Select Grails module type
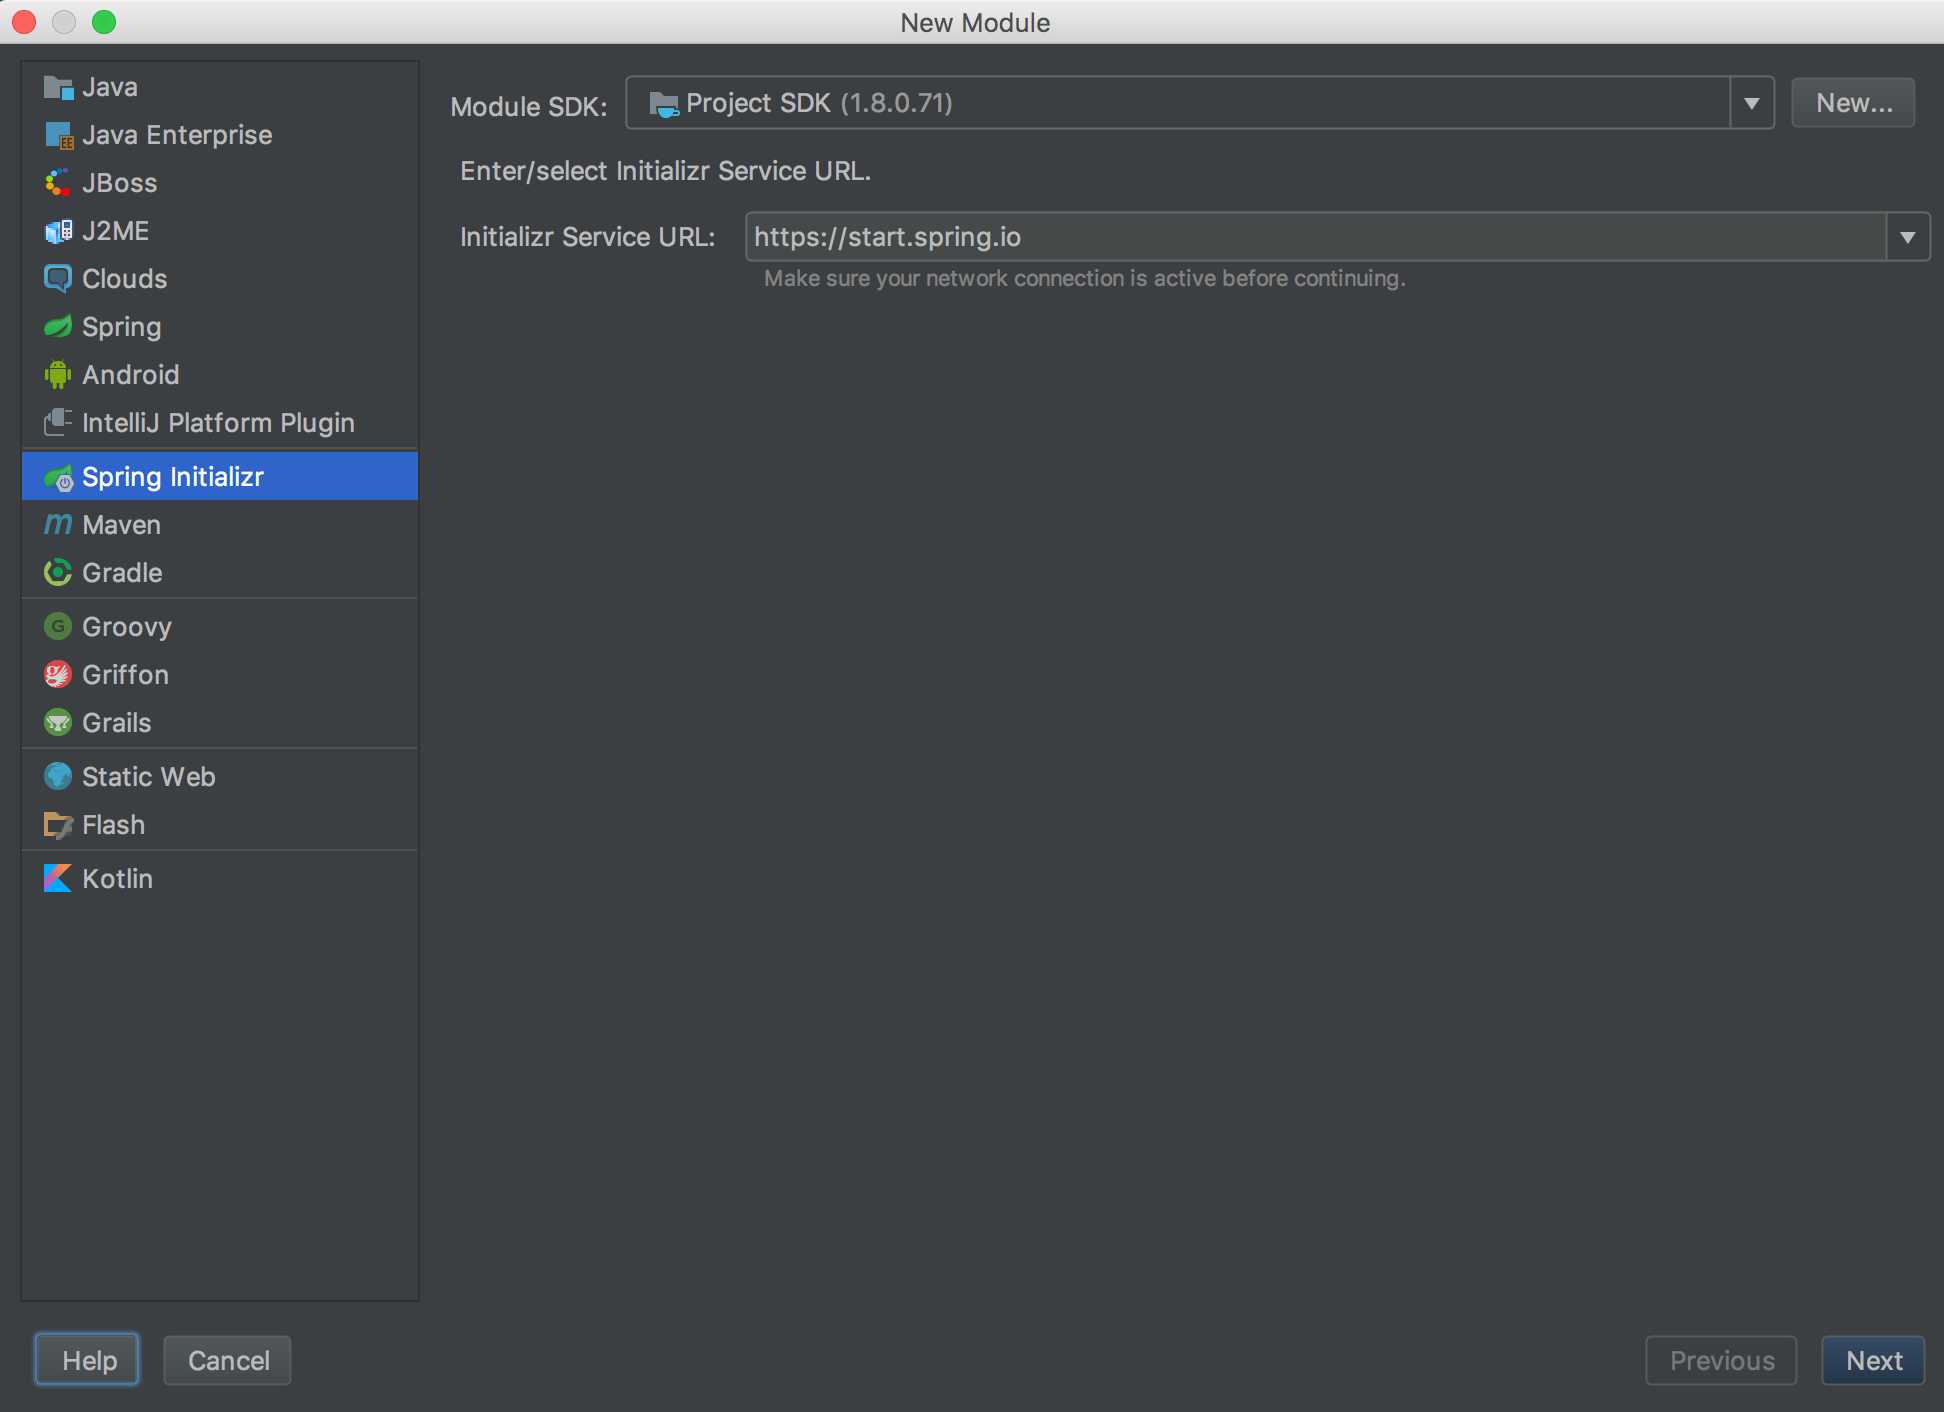The image size is (1944, 1412). (220, 723)
